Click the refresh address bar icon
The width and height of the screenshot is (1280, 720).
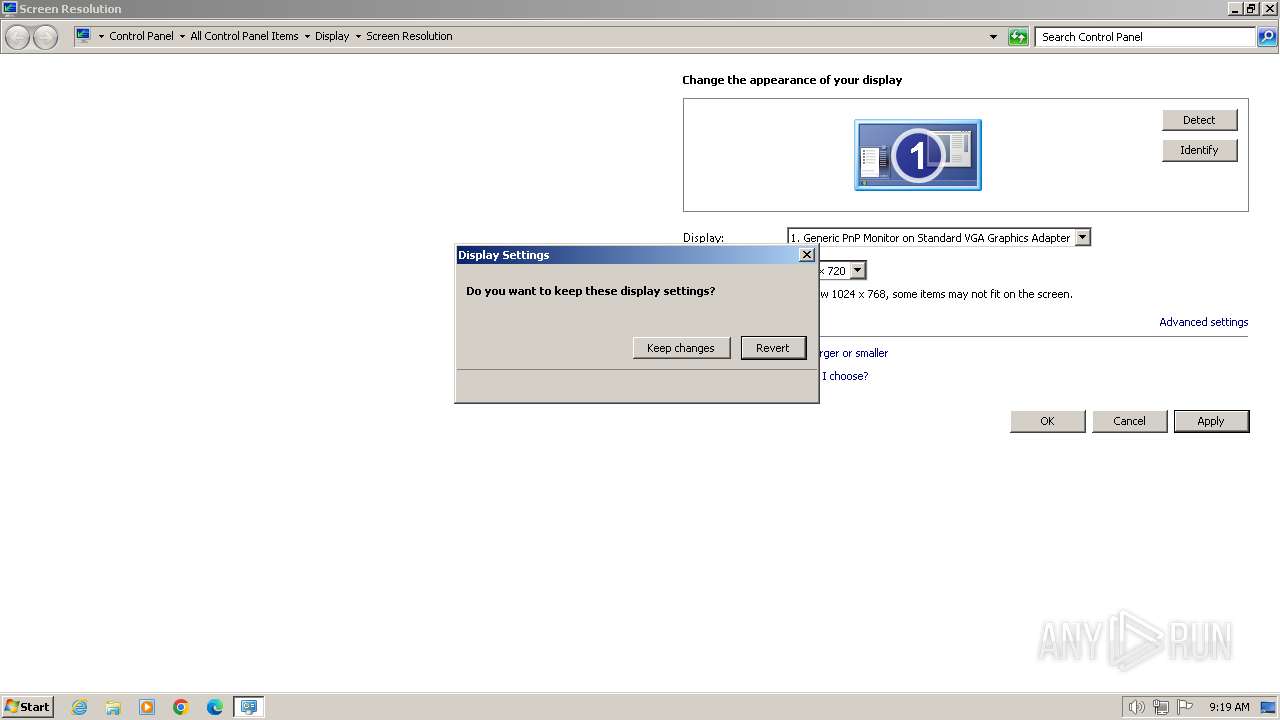point(1018,37)
